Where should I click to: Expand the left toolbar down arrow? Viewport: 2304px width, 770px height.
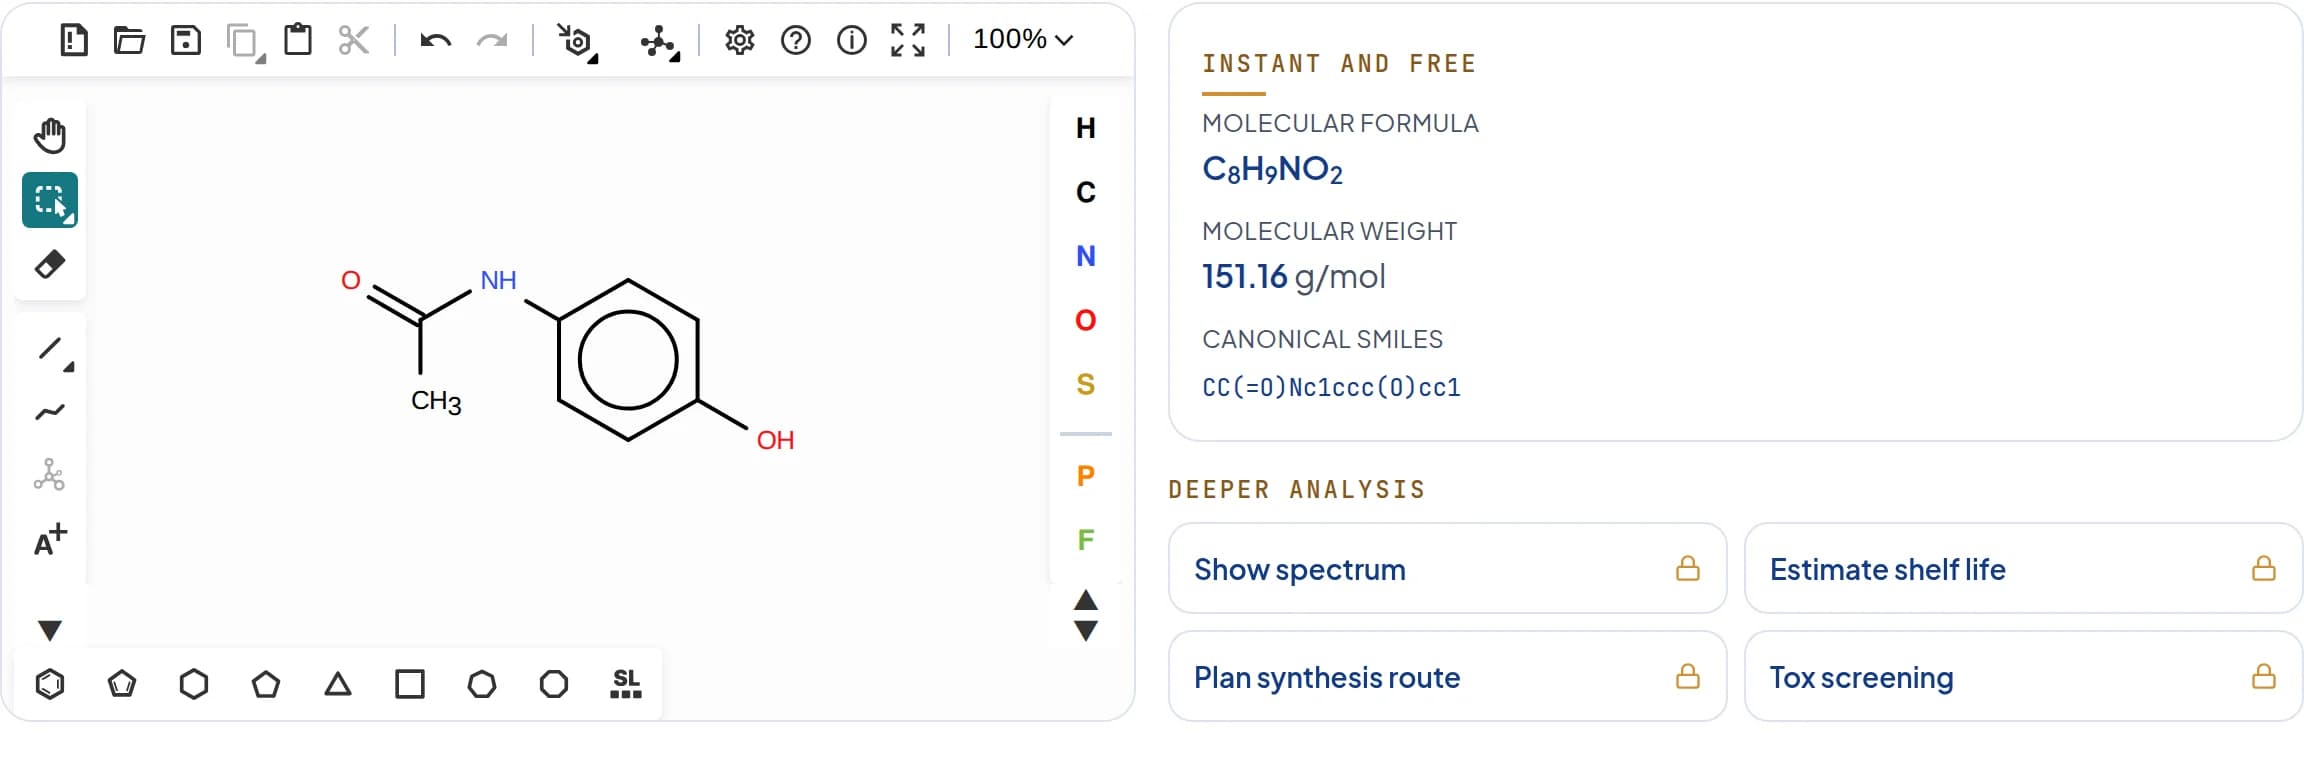(x=50, y=630)
